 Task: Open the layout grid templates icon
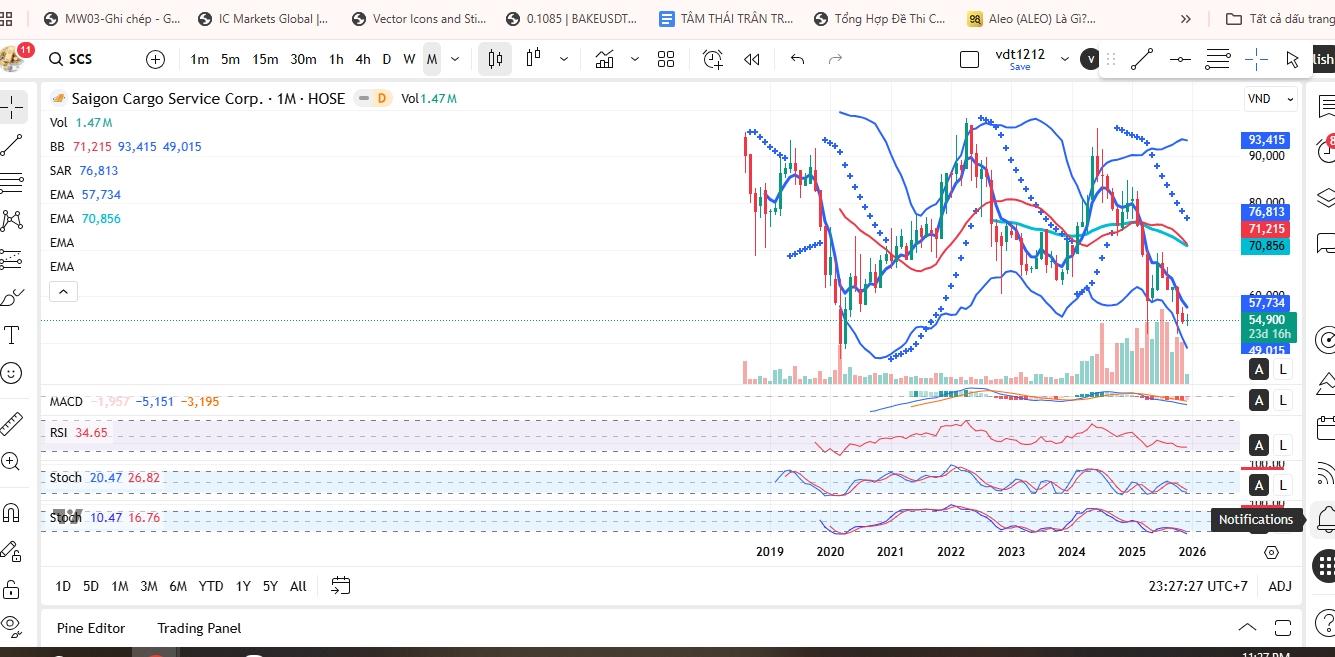click(666, 59)
